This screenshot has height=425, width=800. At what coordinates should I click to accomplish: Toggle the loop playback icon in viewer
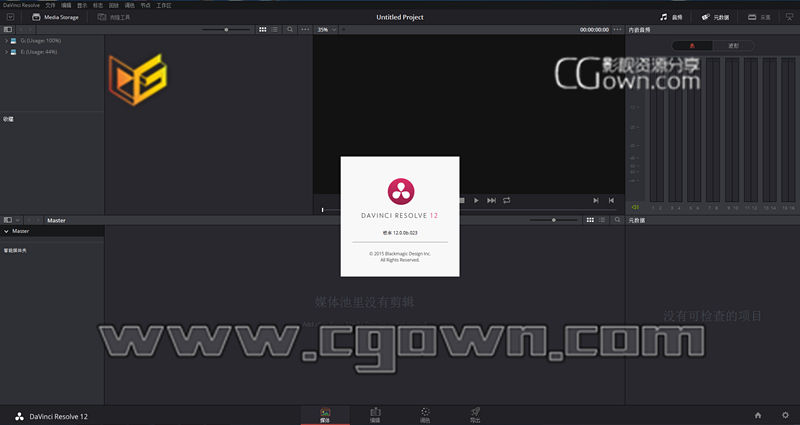[x=507, y=201]
